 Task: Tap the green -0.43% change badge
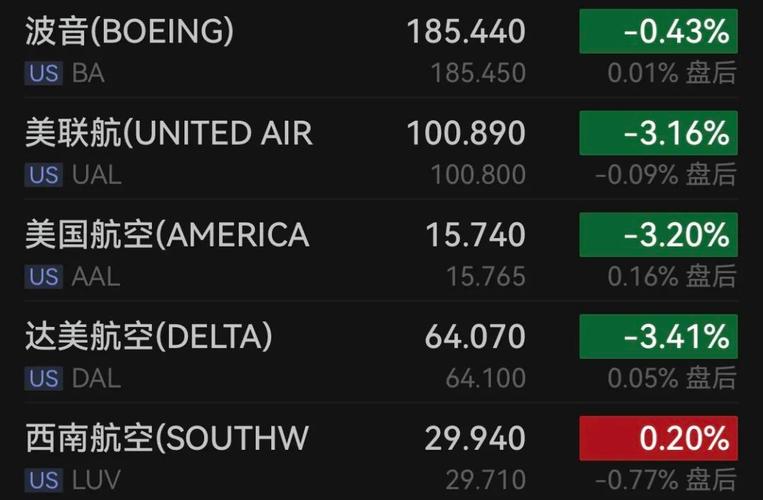[658, 31]
